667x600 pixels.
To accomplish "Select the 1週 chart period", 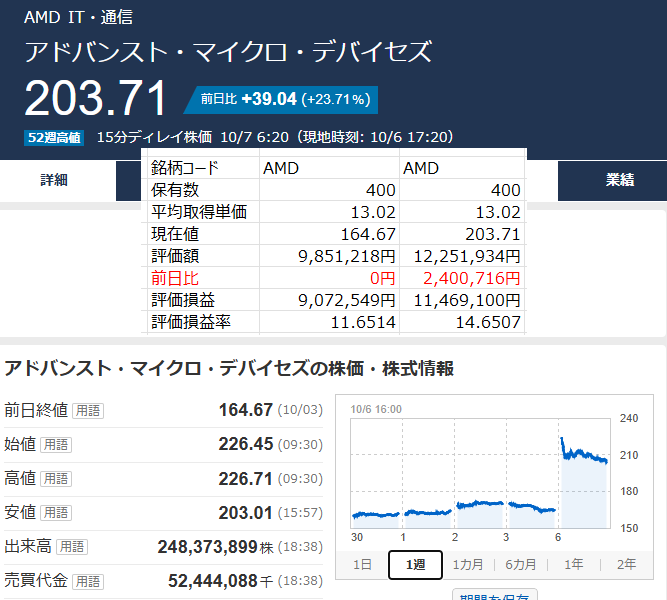I will tap(414, 564).
